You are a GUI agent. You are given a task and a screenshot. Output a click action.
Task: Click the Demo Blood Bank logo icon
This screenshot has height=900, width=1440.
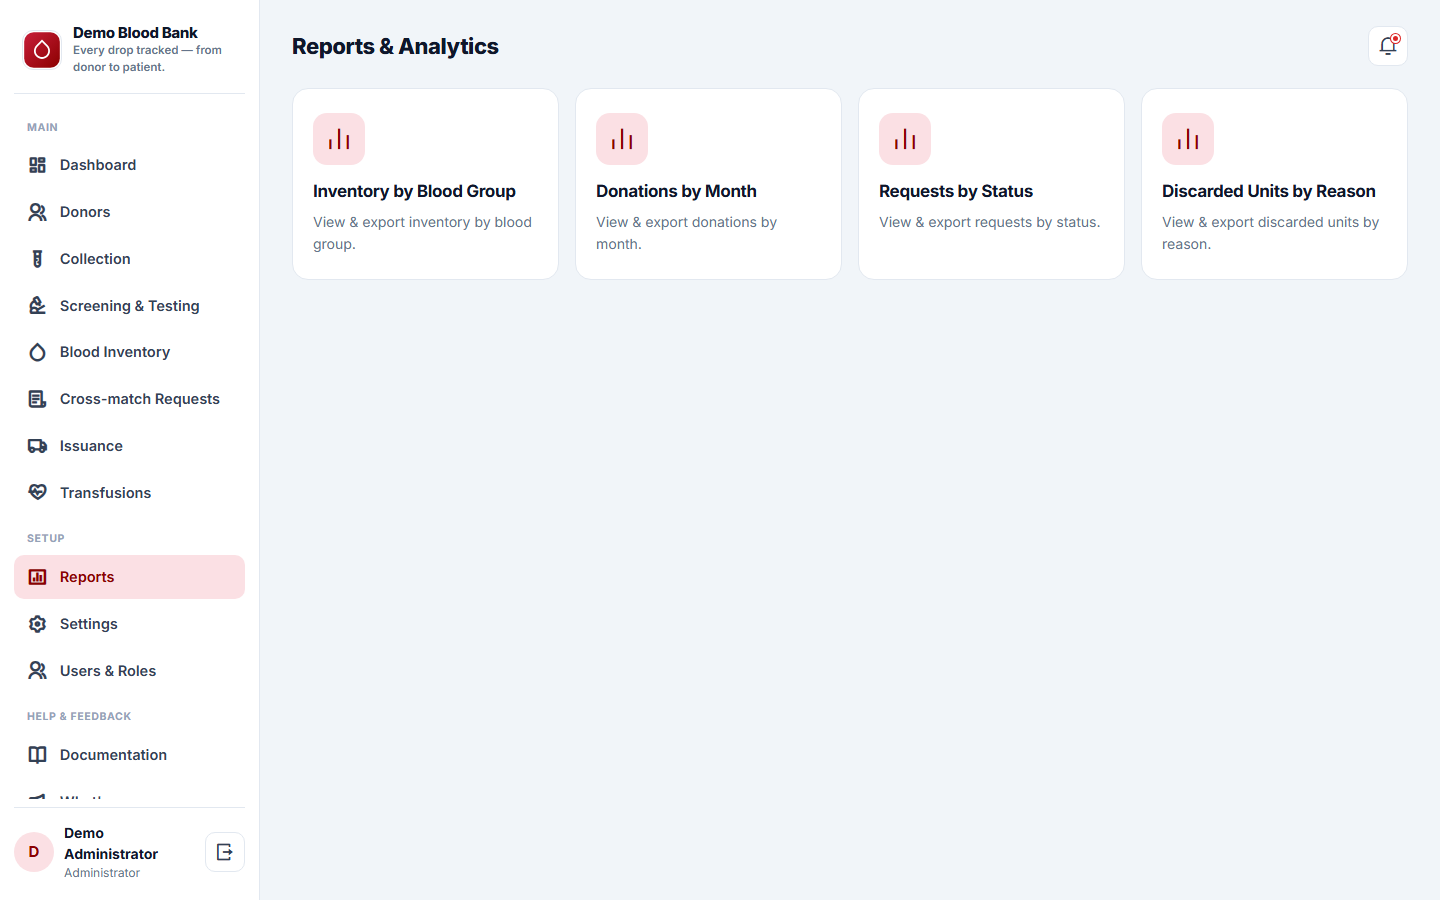pyautogui.click(x=42, y=50)
